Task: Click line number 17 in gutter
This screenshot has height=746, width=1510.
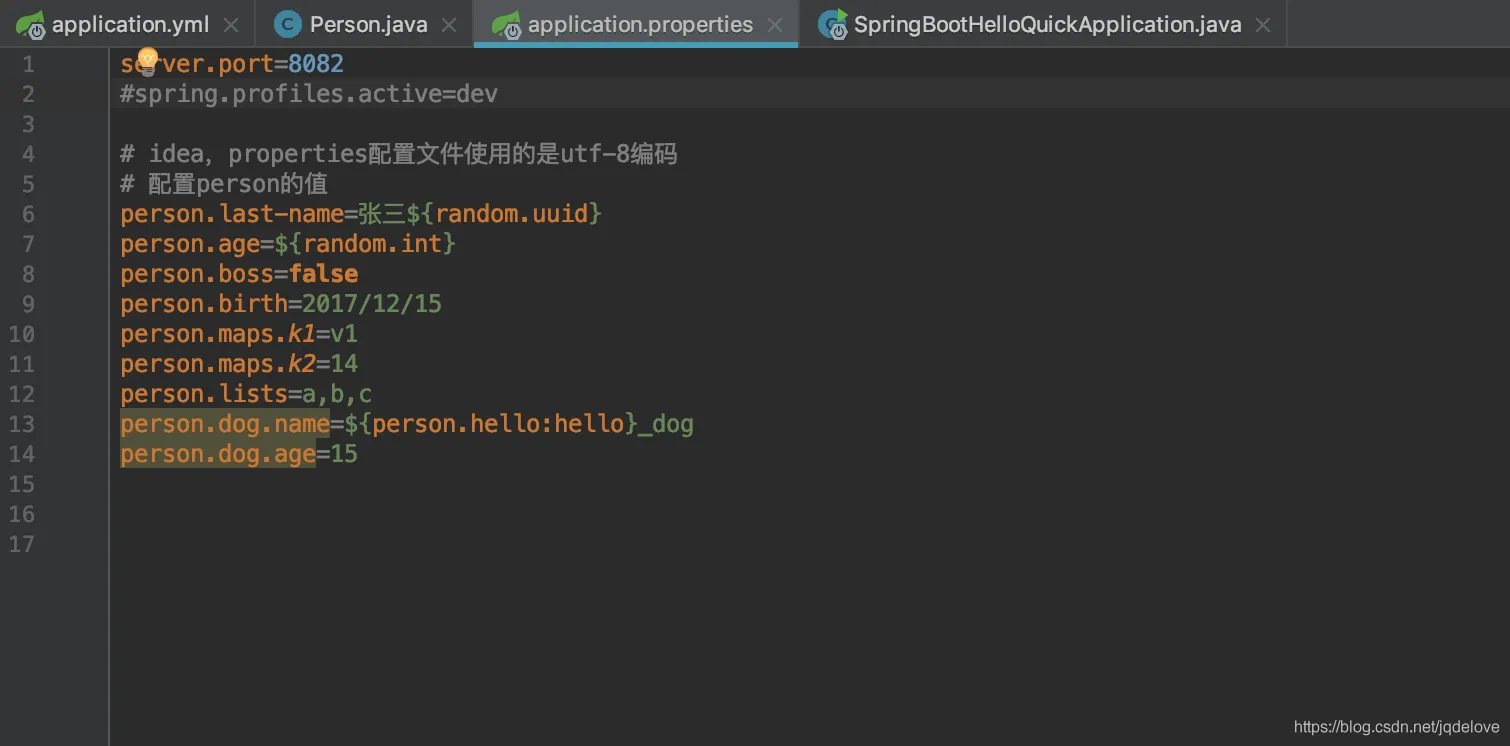Action: click(x=22, y=544)
